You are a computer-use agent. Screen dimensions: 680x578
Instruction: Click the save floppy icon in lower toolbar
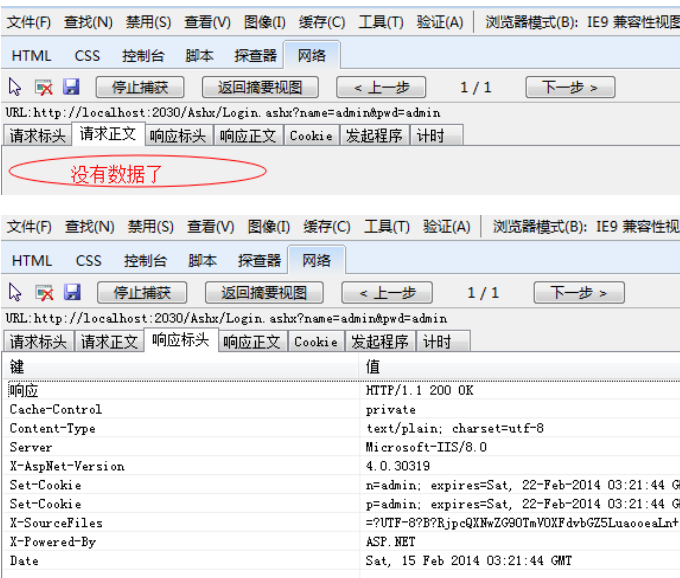point(72,292)
